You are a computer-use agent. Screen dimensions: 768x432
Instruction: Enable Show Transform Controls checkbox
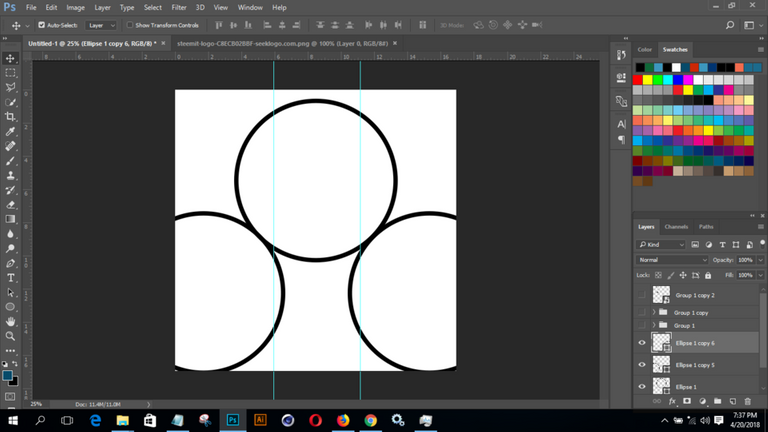point(129,25)
